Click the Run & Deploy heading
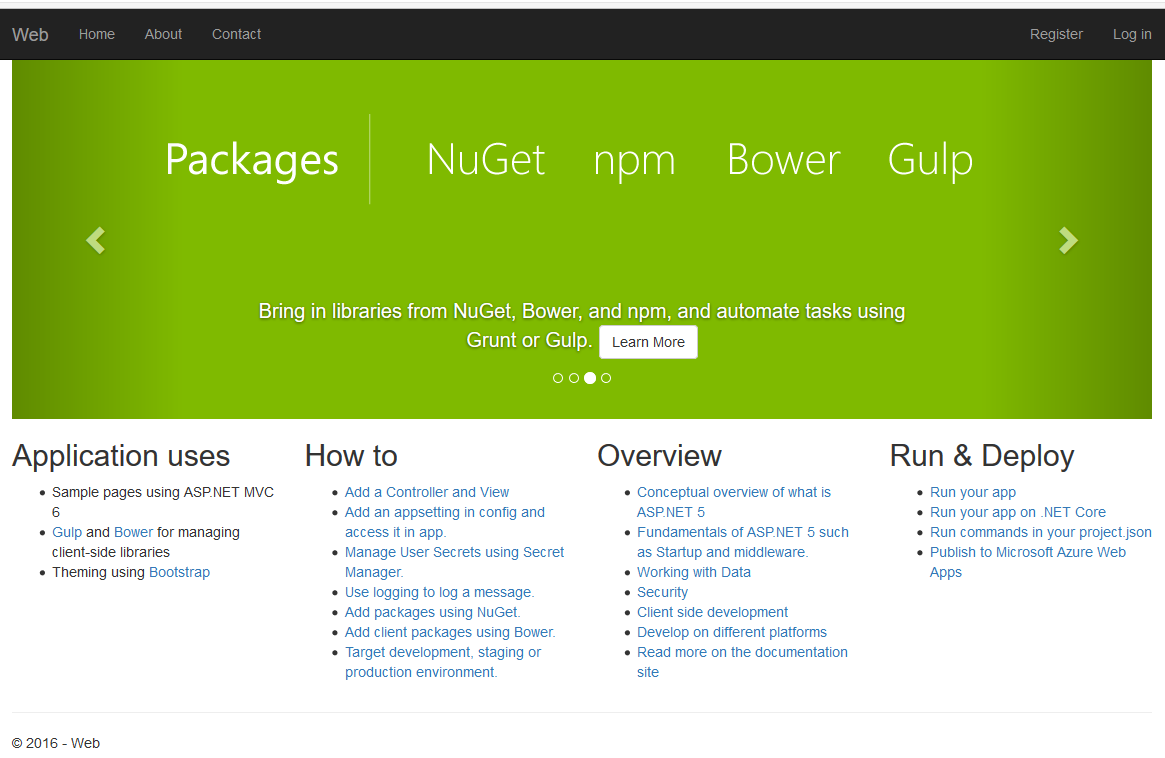 [x=982, y=456]
